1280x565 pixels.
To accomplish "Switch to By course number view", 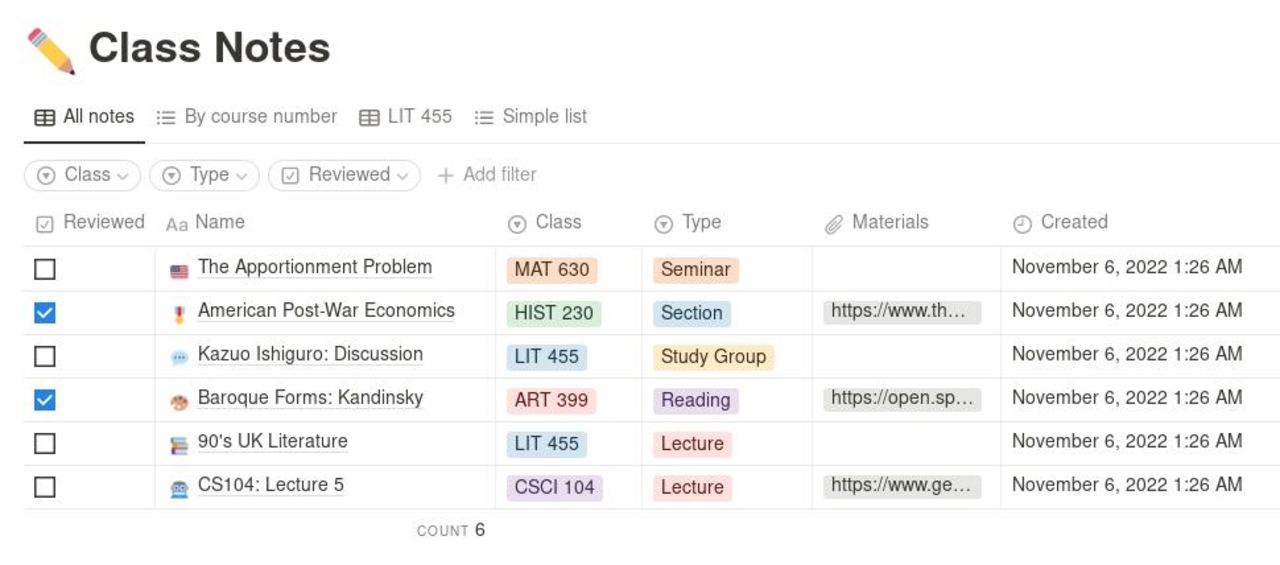I will (247, 117).
